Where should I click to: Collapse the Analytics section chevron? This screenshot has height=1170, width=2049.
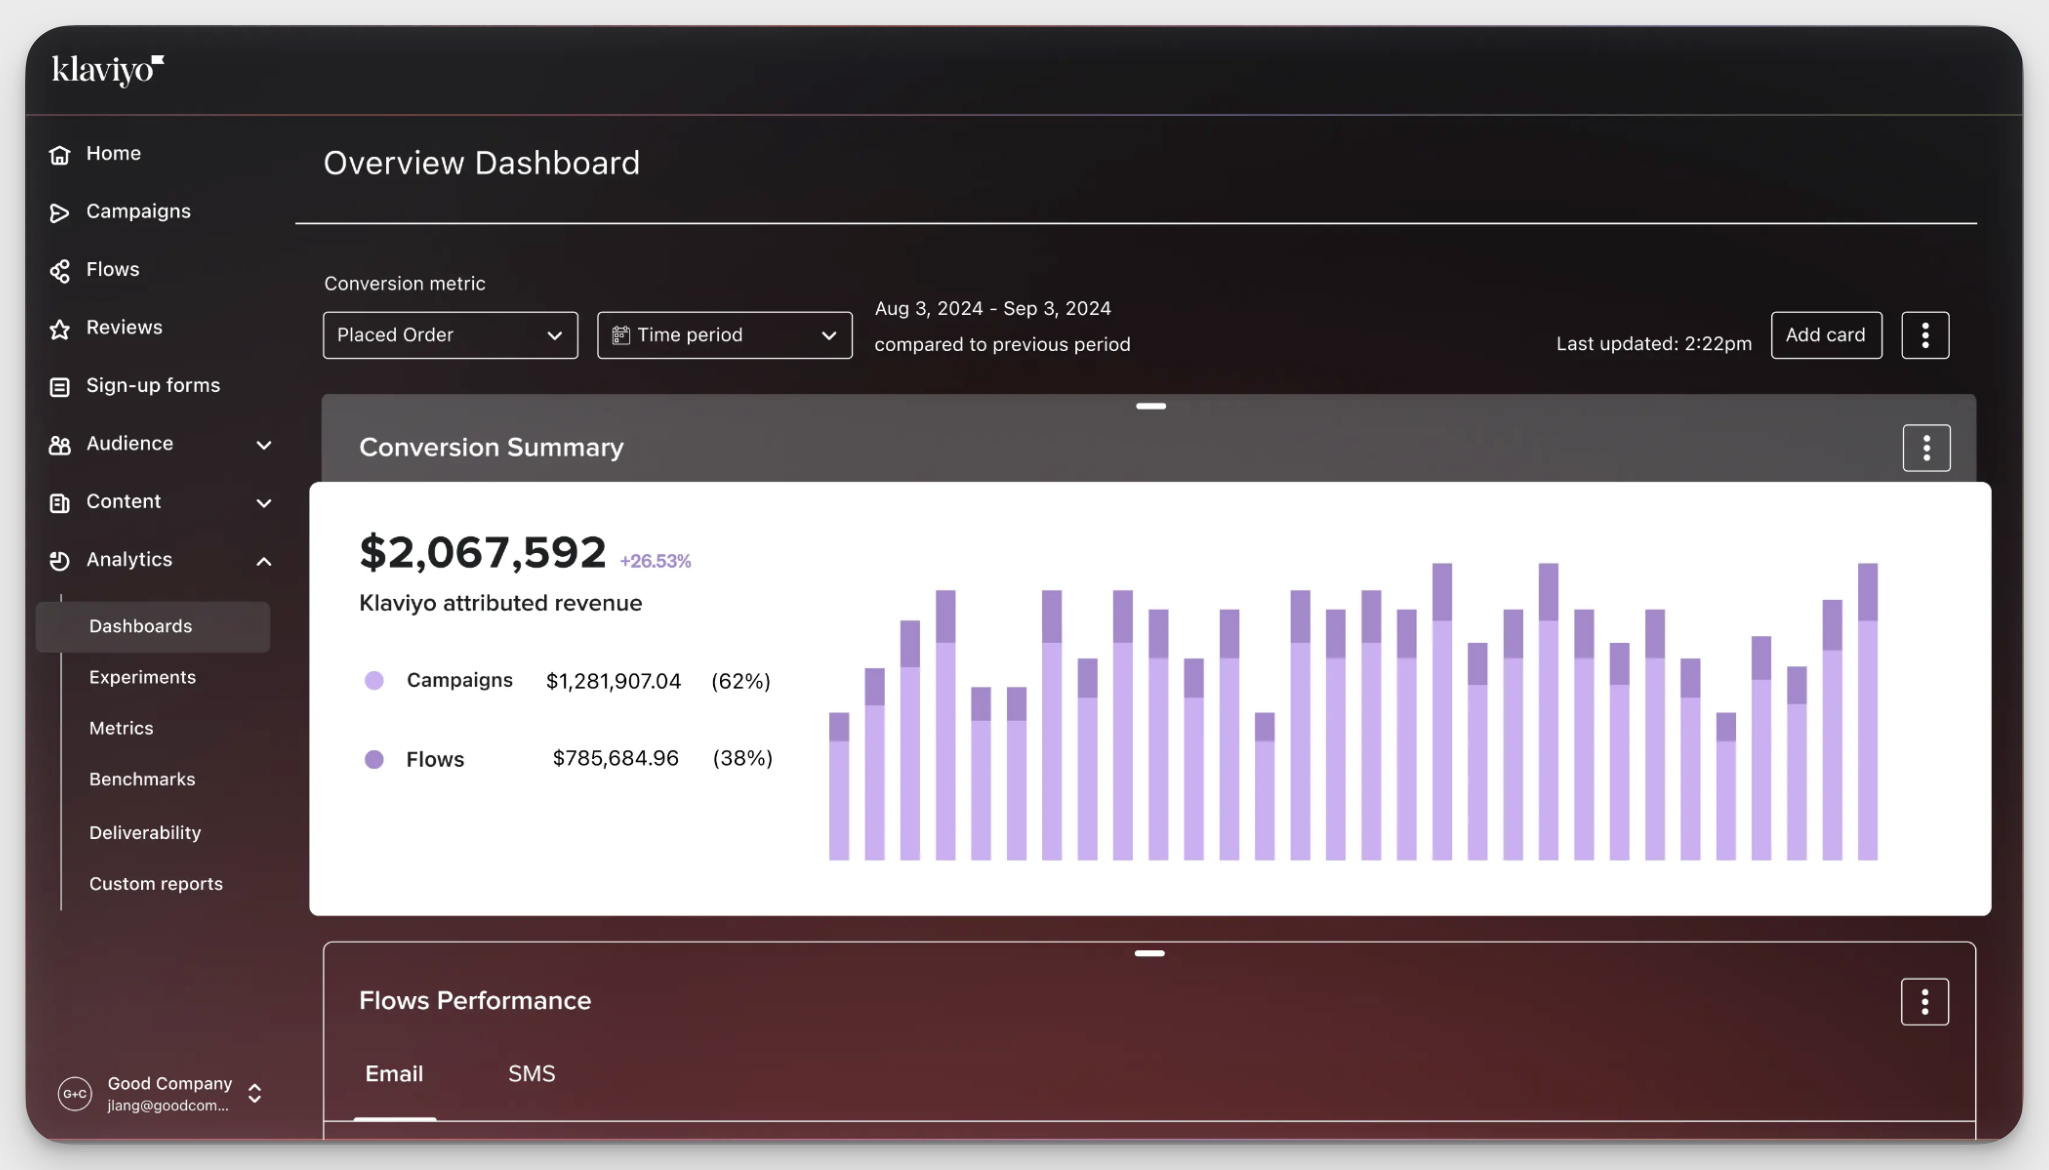click(264, 561)
